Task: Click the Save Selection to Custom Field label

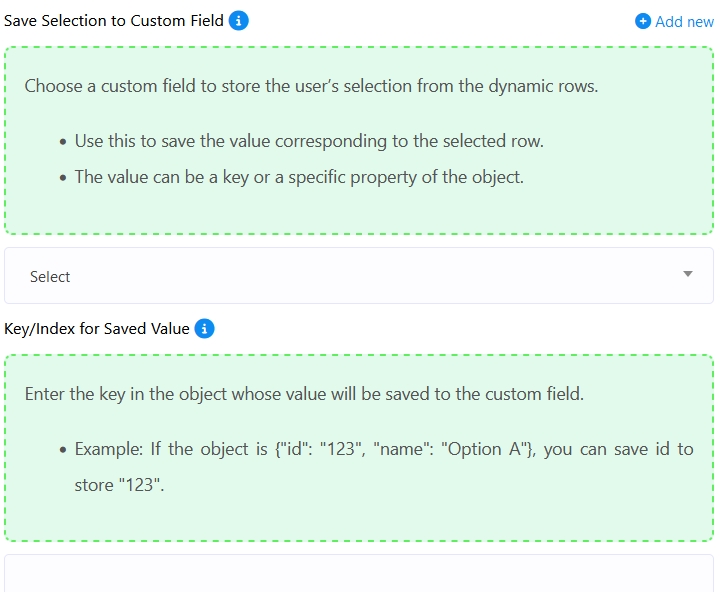Action: [x=114, y=20]
